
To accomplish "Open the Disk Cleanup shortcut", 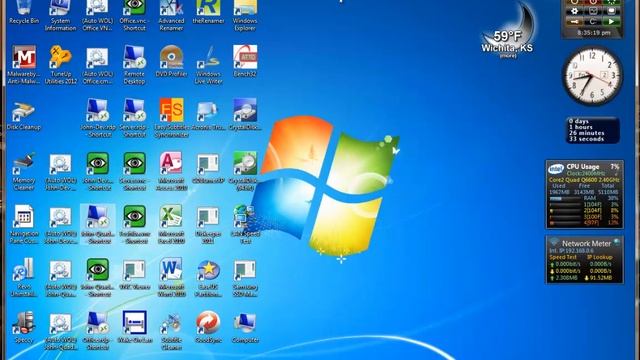I will (24, 116).
